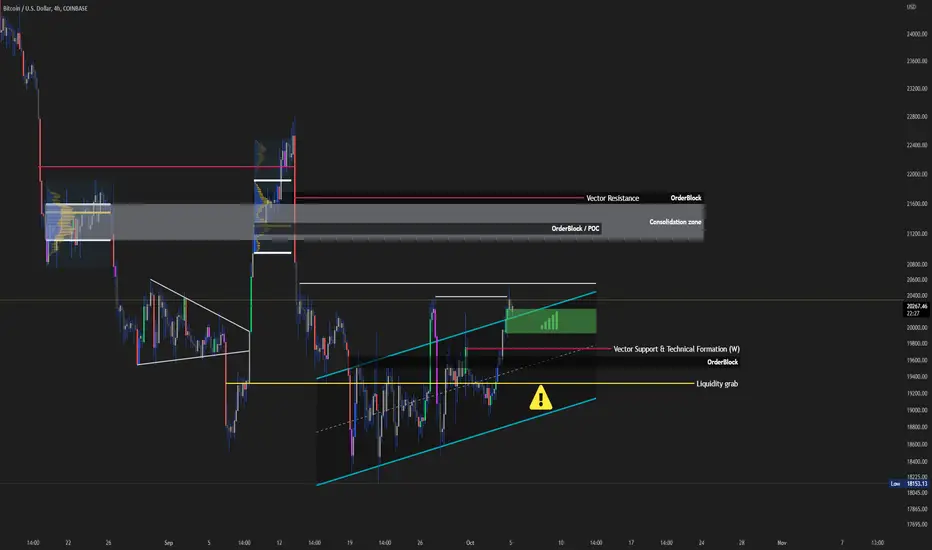This screenshot has height=550, width=932.
Task: Click the bar-chart icon inside the green box
Action: pyautogui.click(x=550, y=321)
